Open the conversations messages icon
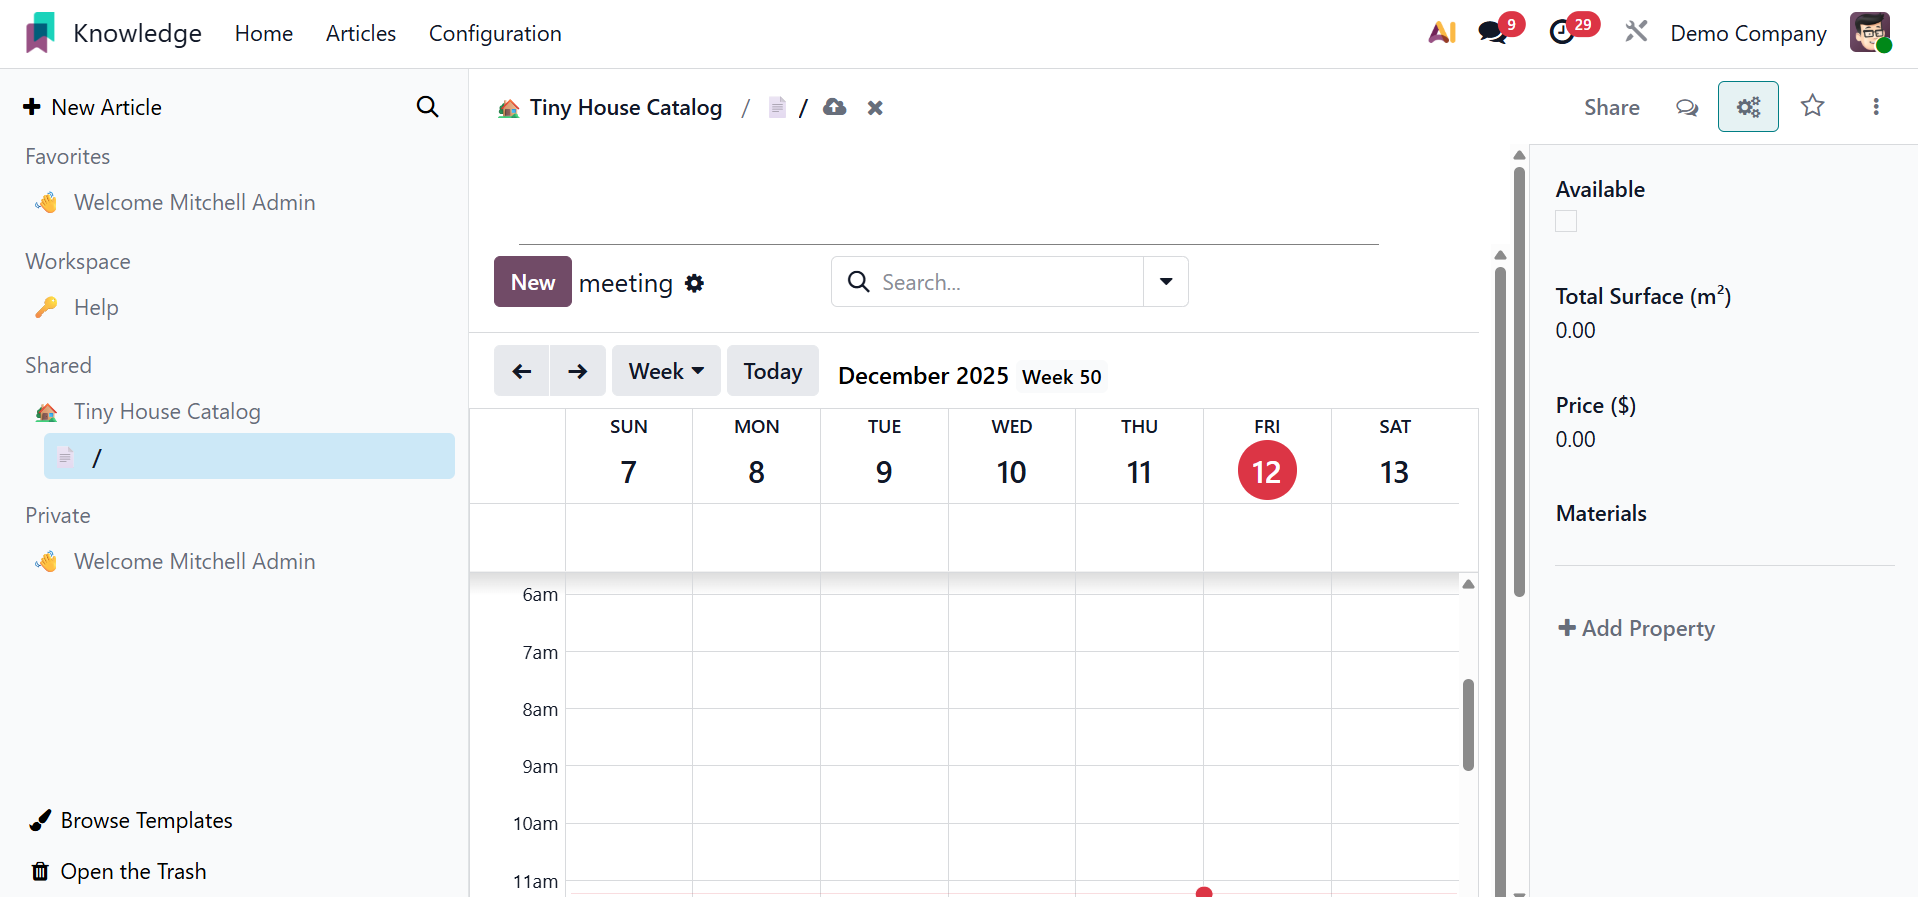The height and width of the screenshot is (897, 1918). pos(1492,33)
